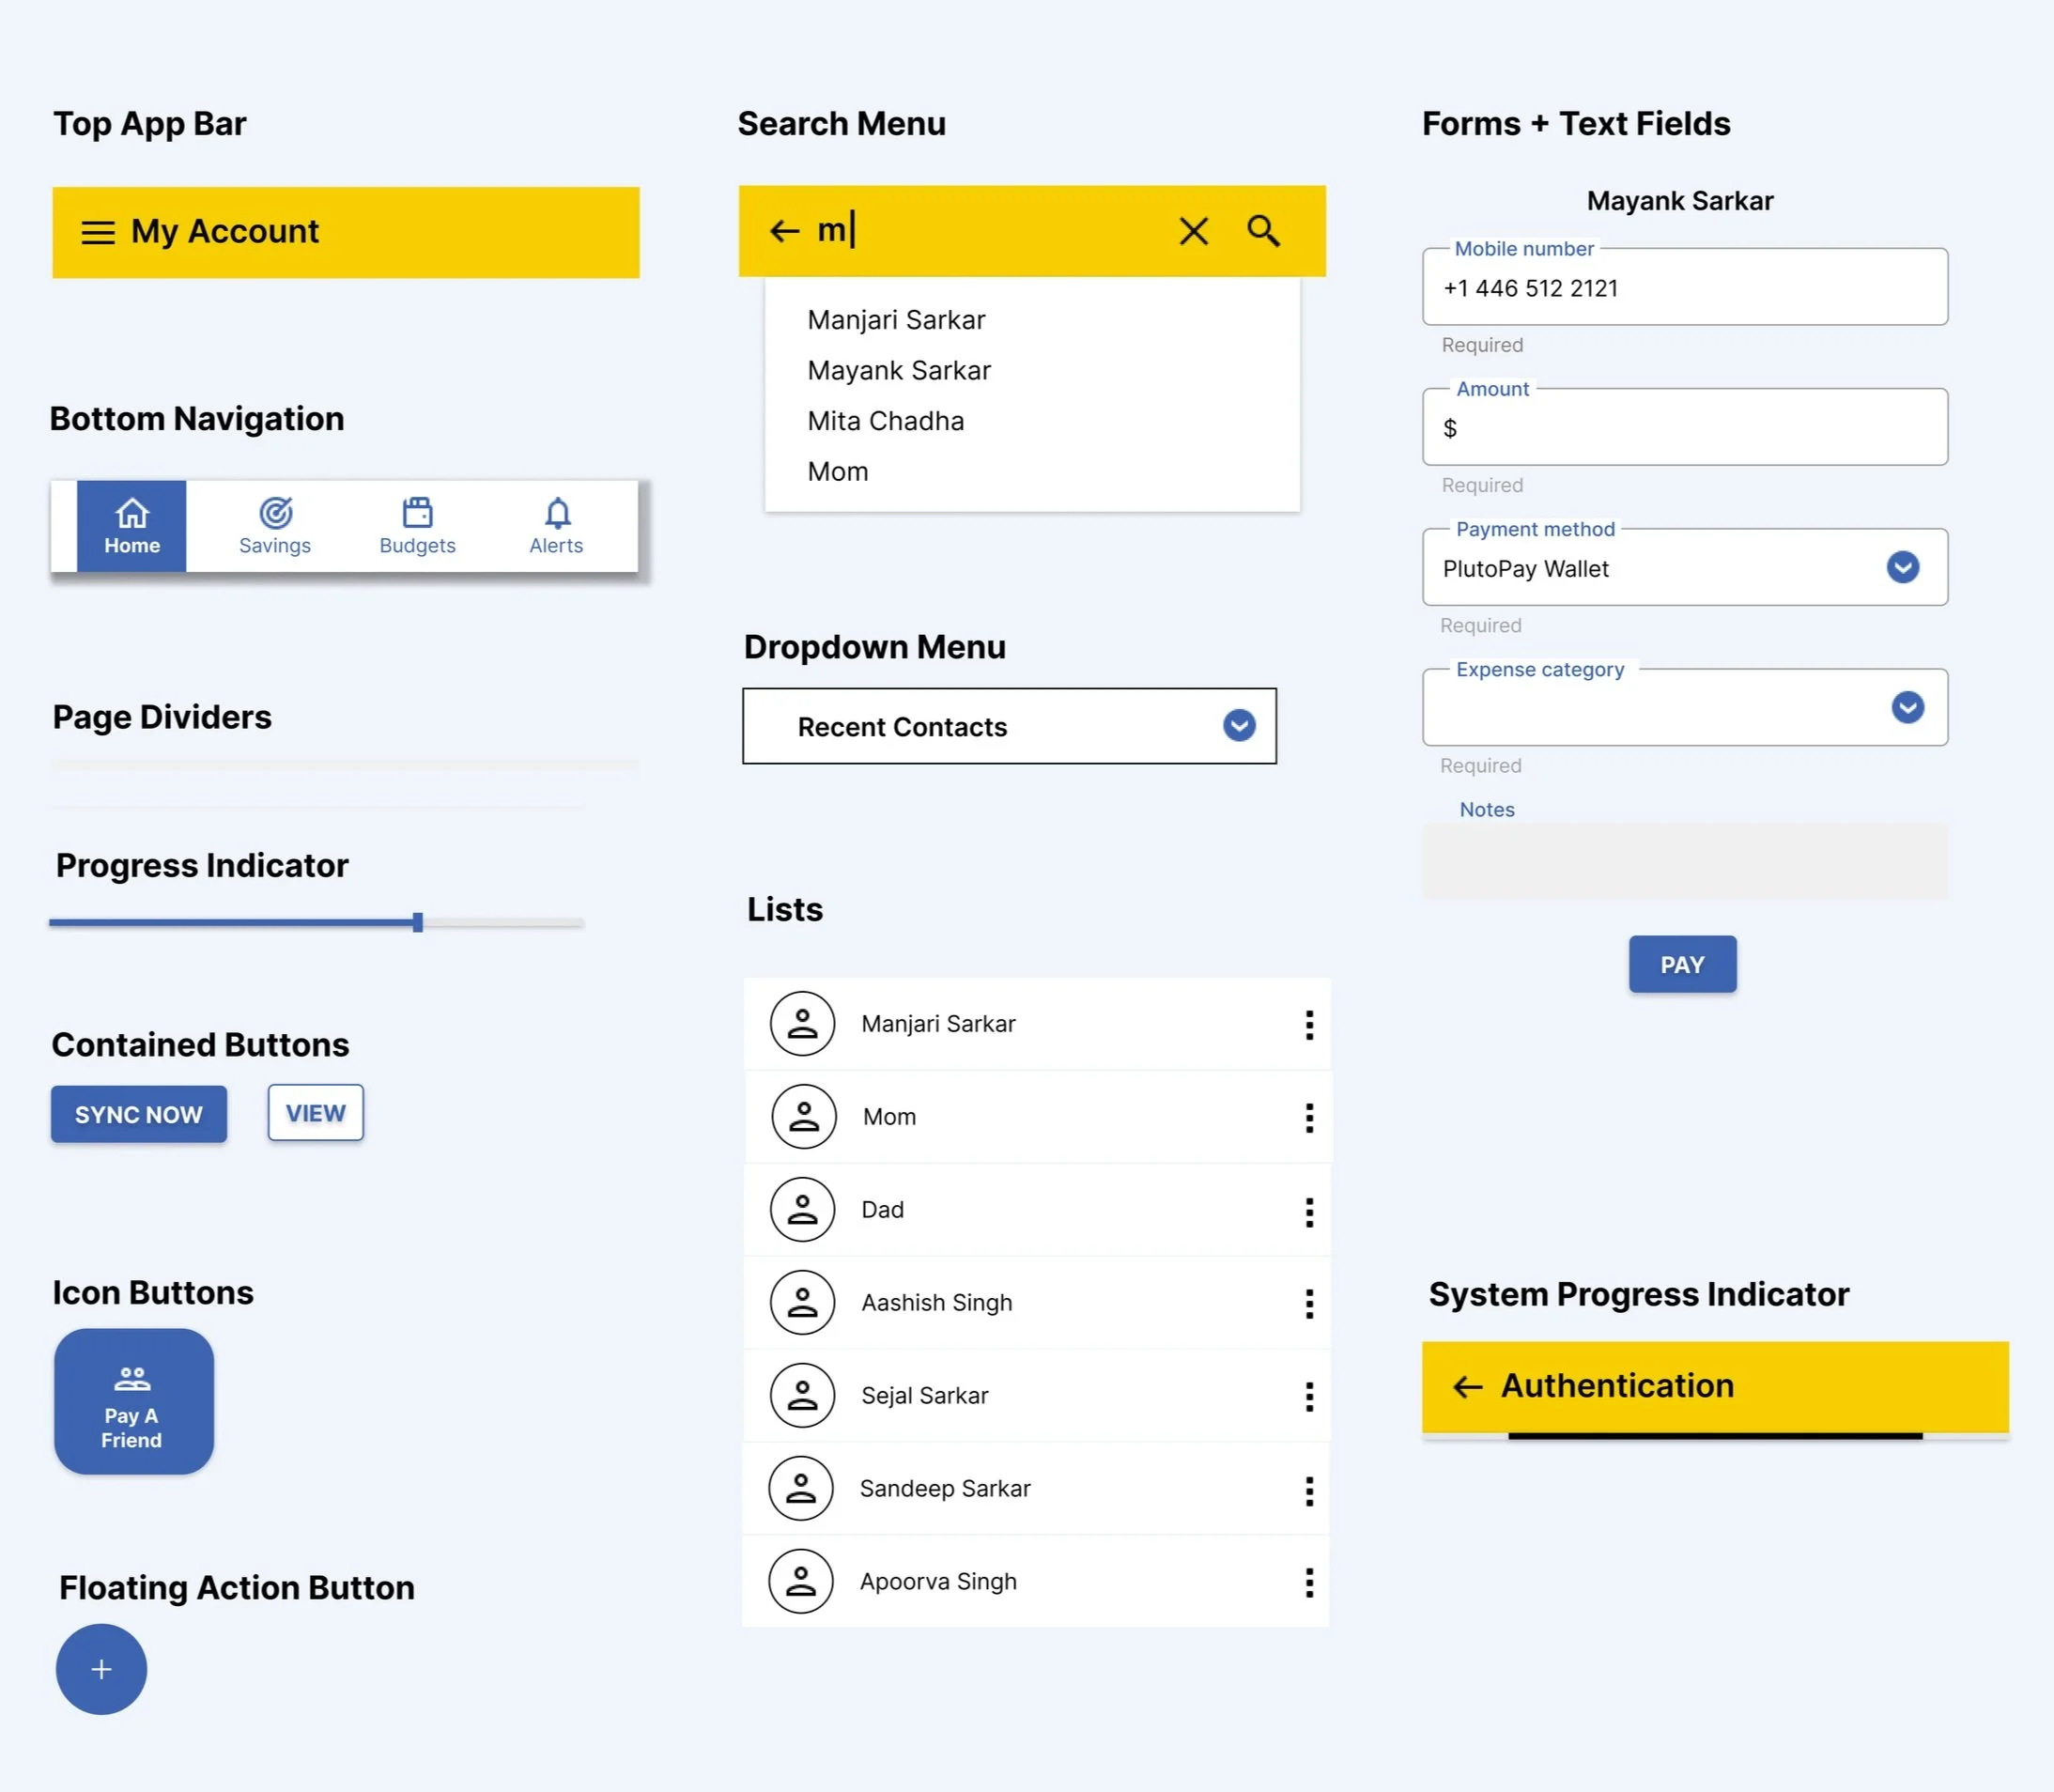The width and height of the screenshot is (2054, 1792).
Task: Open the Expense category dropdown
Action: pyautogui.click(x=1907, y=707)
